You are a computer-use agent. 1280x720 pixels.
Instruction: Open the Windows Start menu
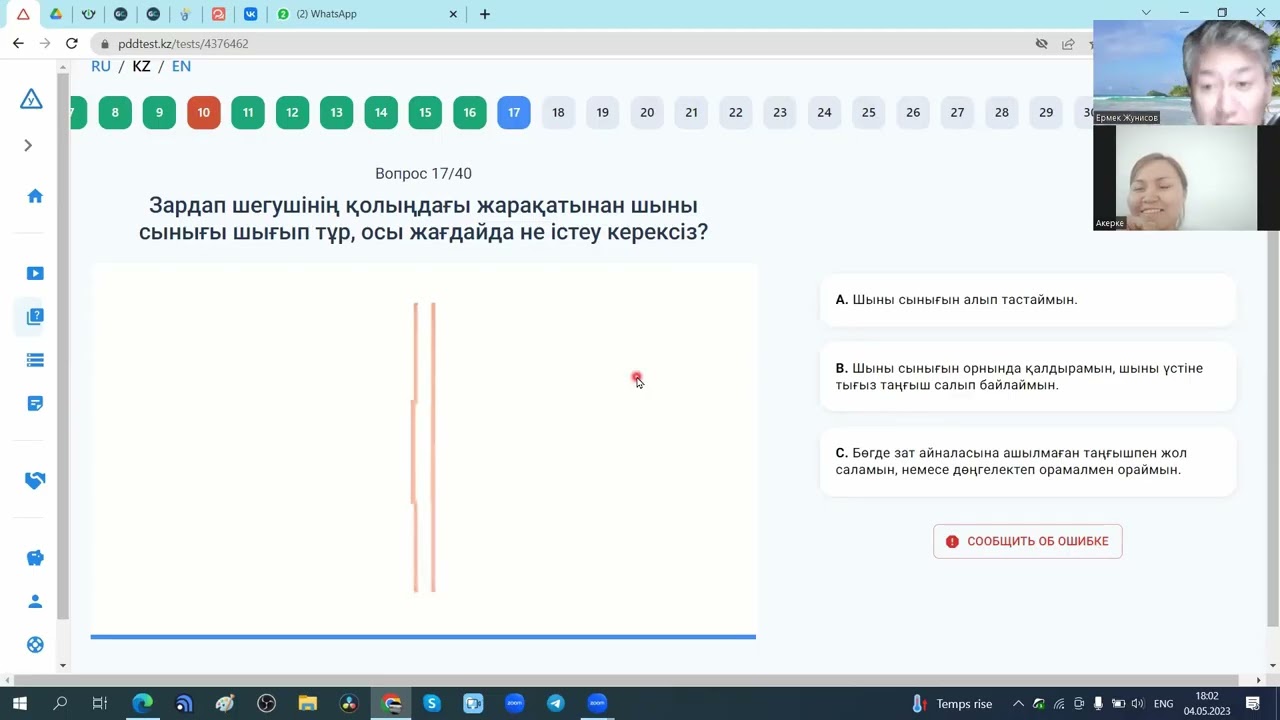(19, 703)
